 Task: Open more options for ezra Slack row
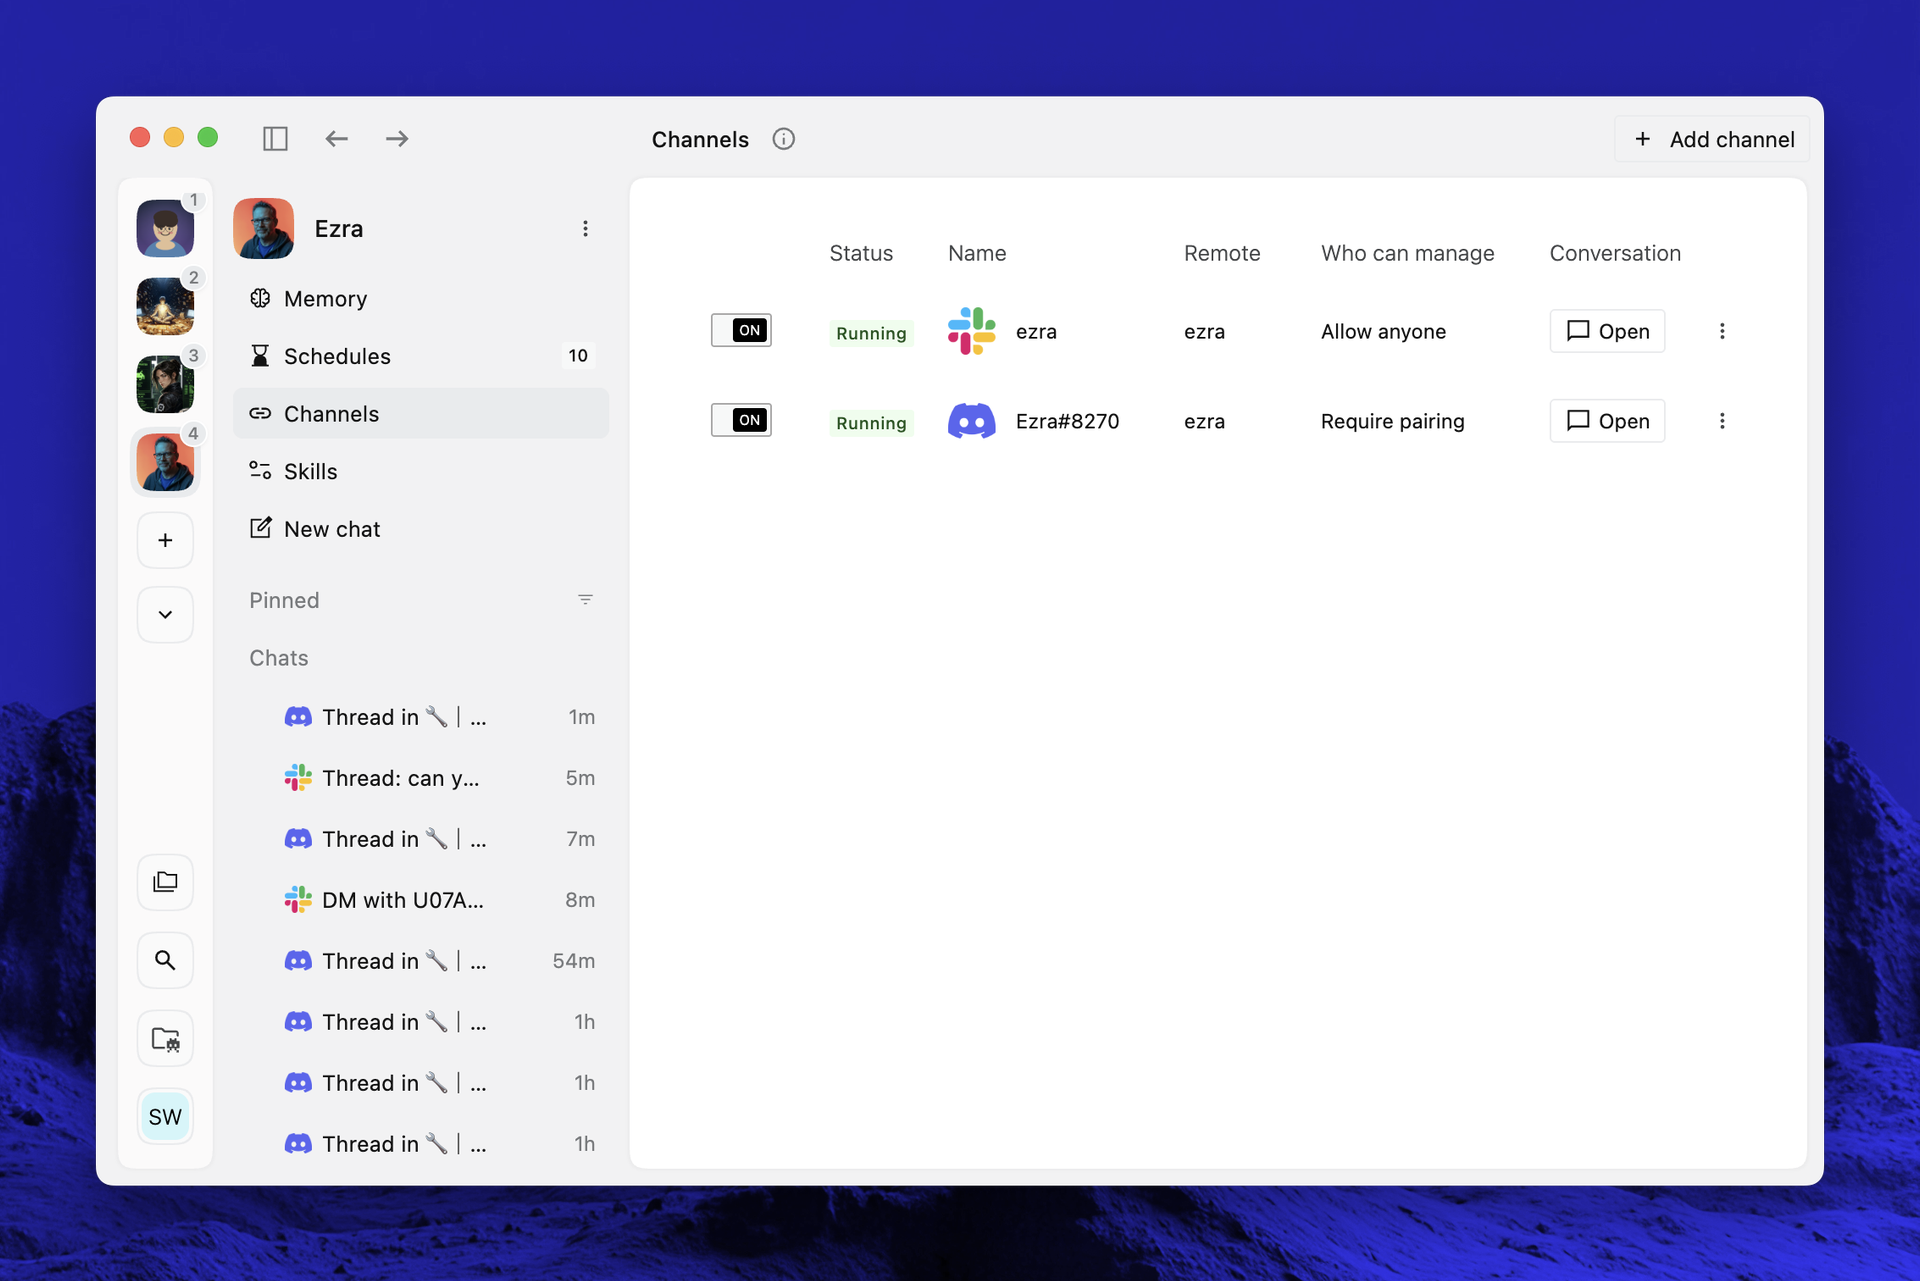pyautogui.click(x=1722, y=331)
